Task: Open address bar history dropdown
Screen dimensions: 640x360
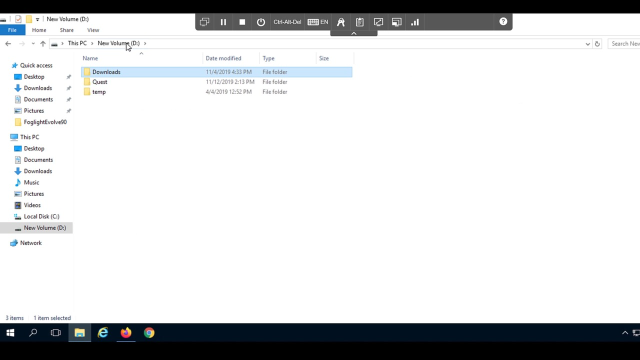Action: (588, 44)
